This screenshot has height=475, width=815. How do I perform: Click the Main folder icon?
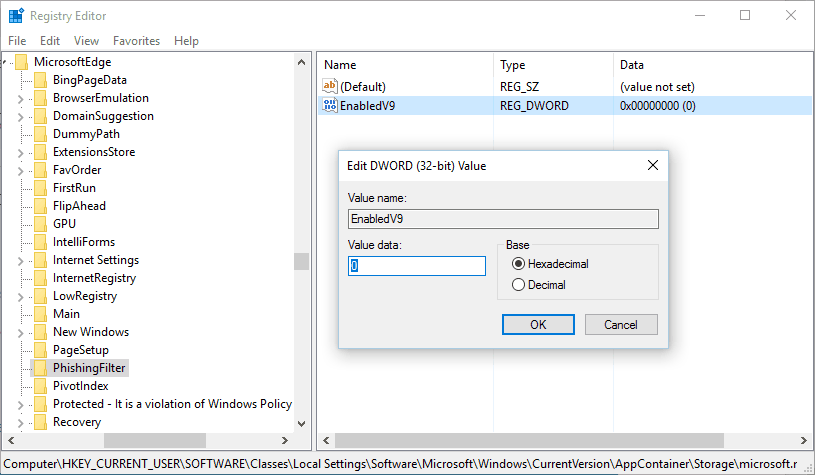click(41, 314)
